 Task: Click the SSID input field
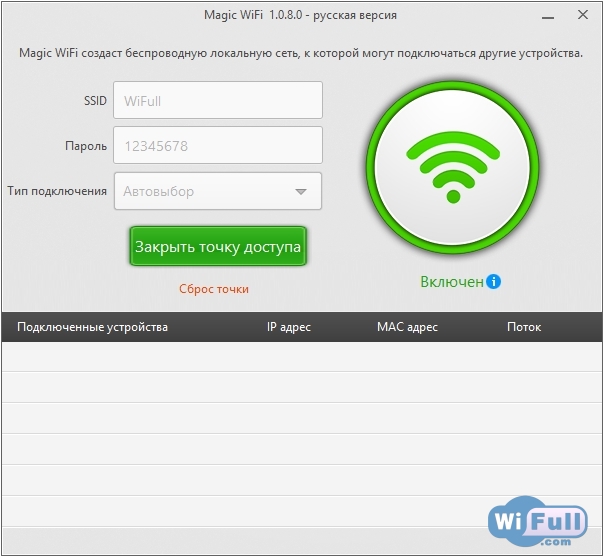218,100
